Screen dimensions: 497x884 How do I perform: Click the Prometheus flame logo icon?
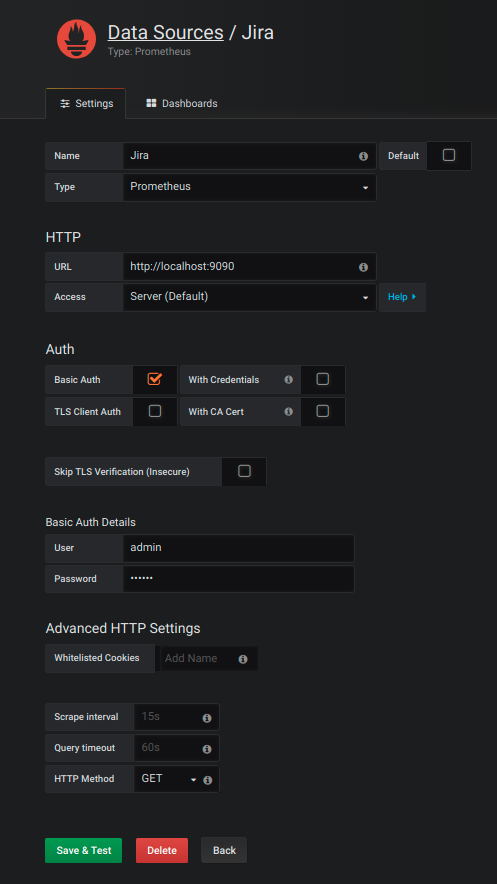pos(76,38)
